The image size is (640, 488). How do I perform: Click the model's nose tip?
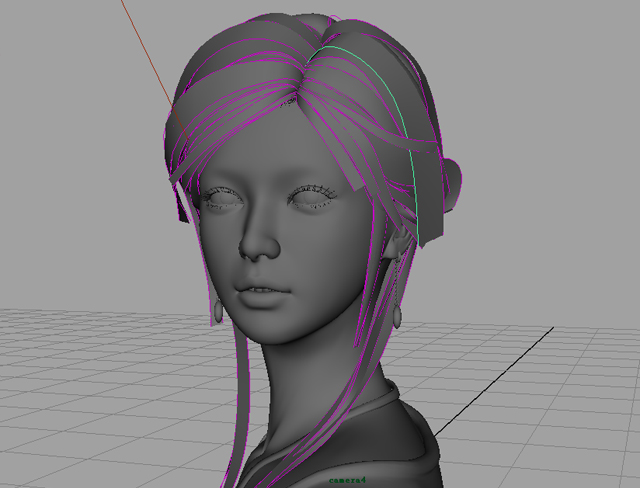pyautogui.click(x=254, y=249)
